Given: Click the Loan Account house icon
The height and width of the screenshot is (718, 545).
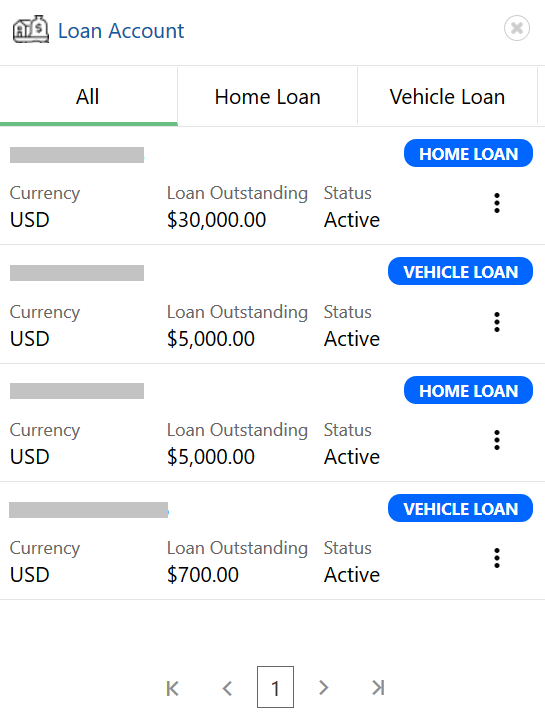Looking at the screenshot, I should (x=31, y=29).
